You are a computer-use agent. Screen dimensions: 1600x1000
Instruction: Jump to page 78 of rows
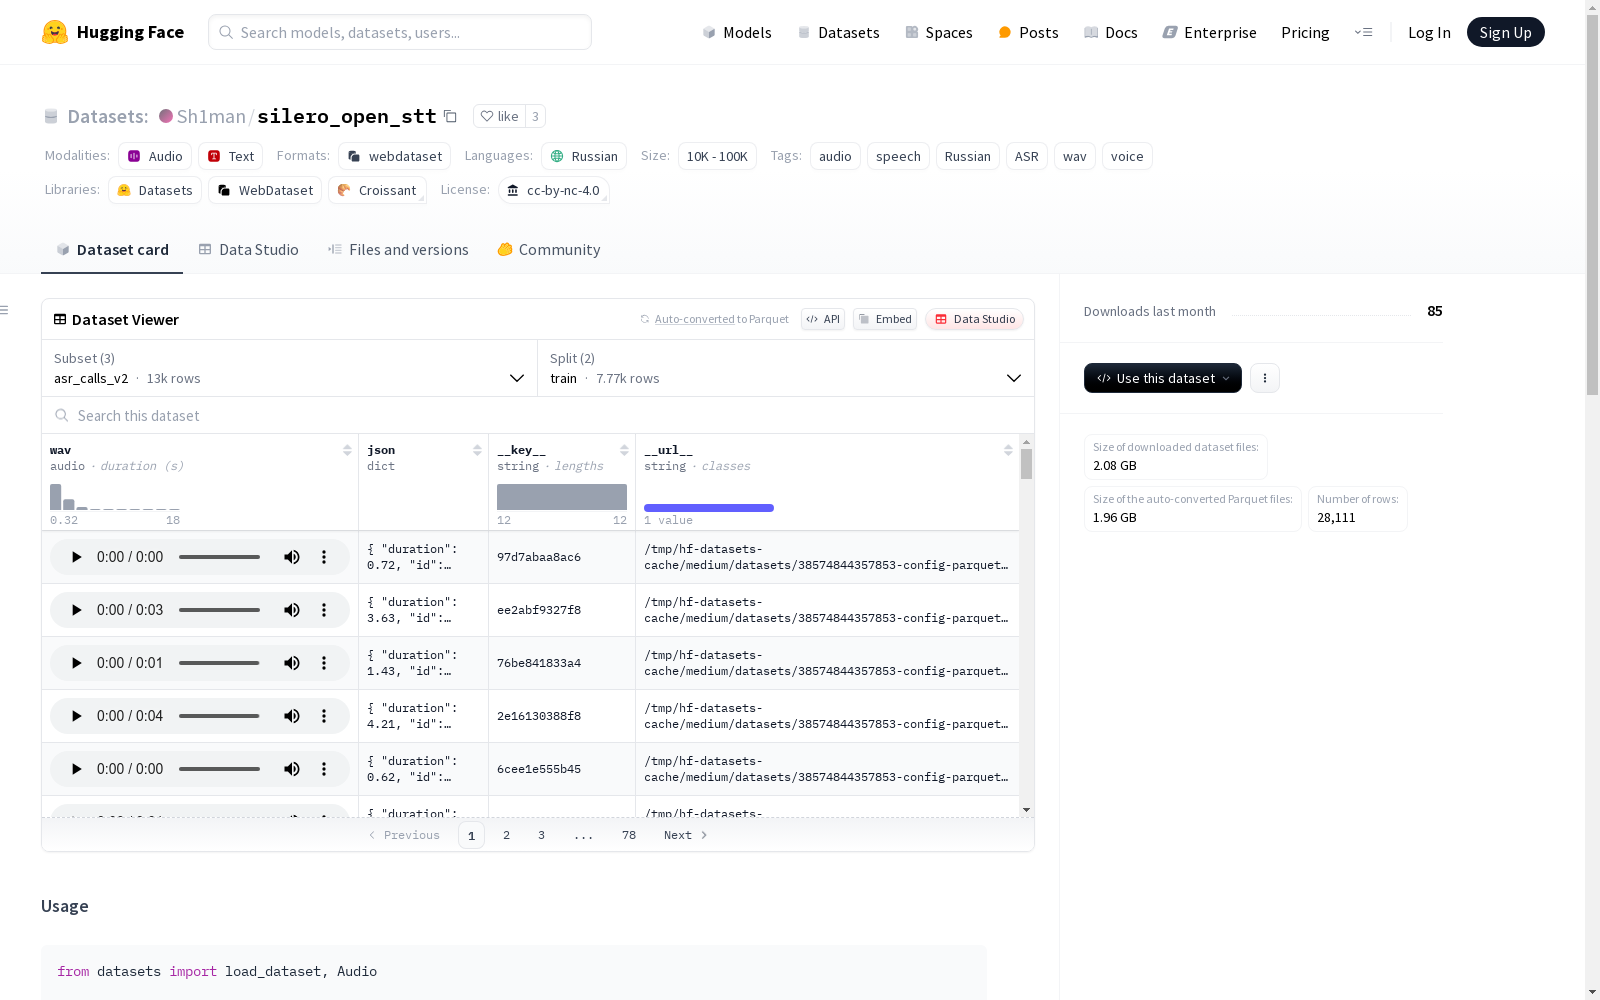[x=629, y=835]
